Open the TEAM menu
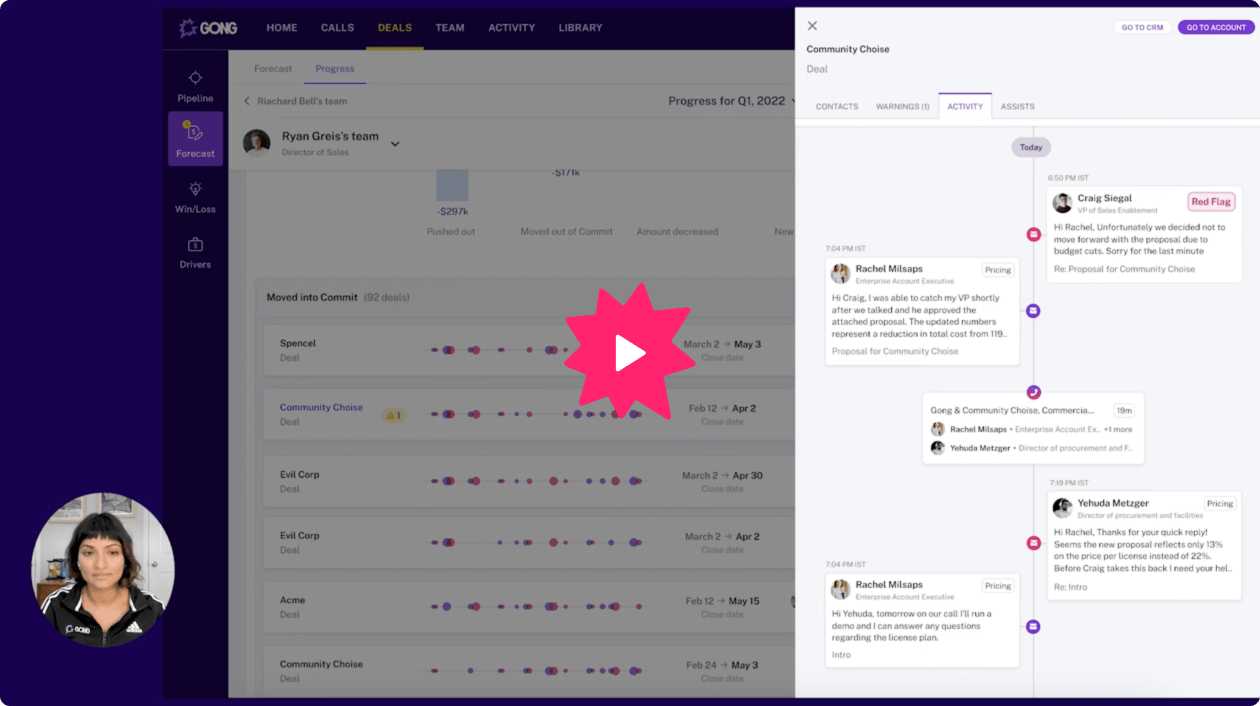The width and height of the screenshot is (1260, 706). pyautogui.click(x=450, y=28)
